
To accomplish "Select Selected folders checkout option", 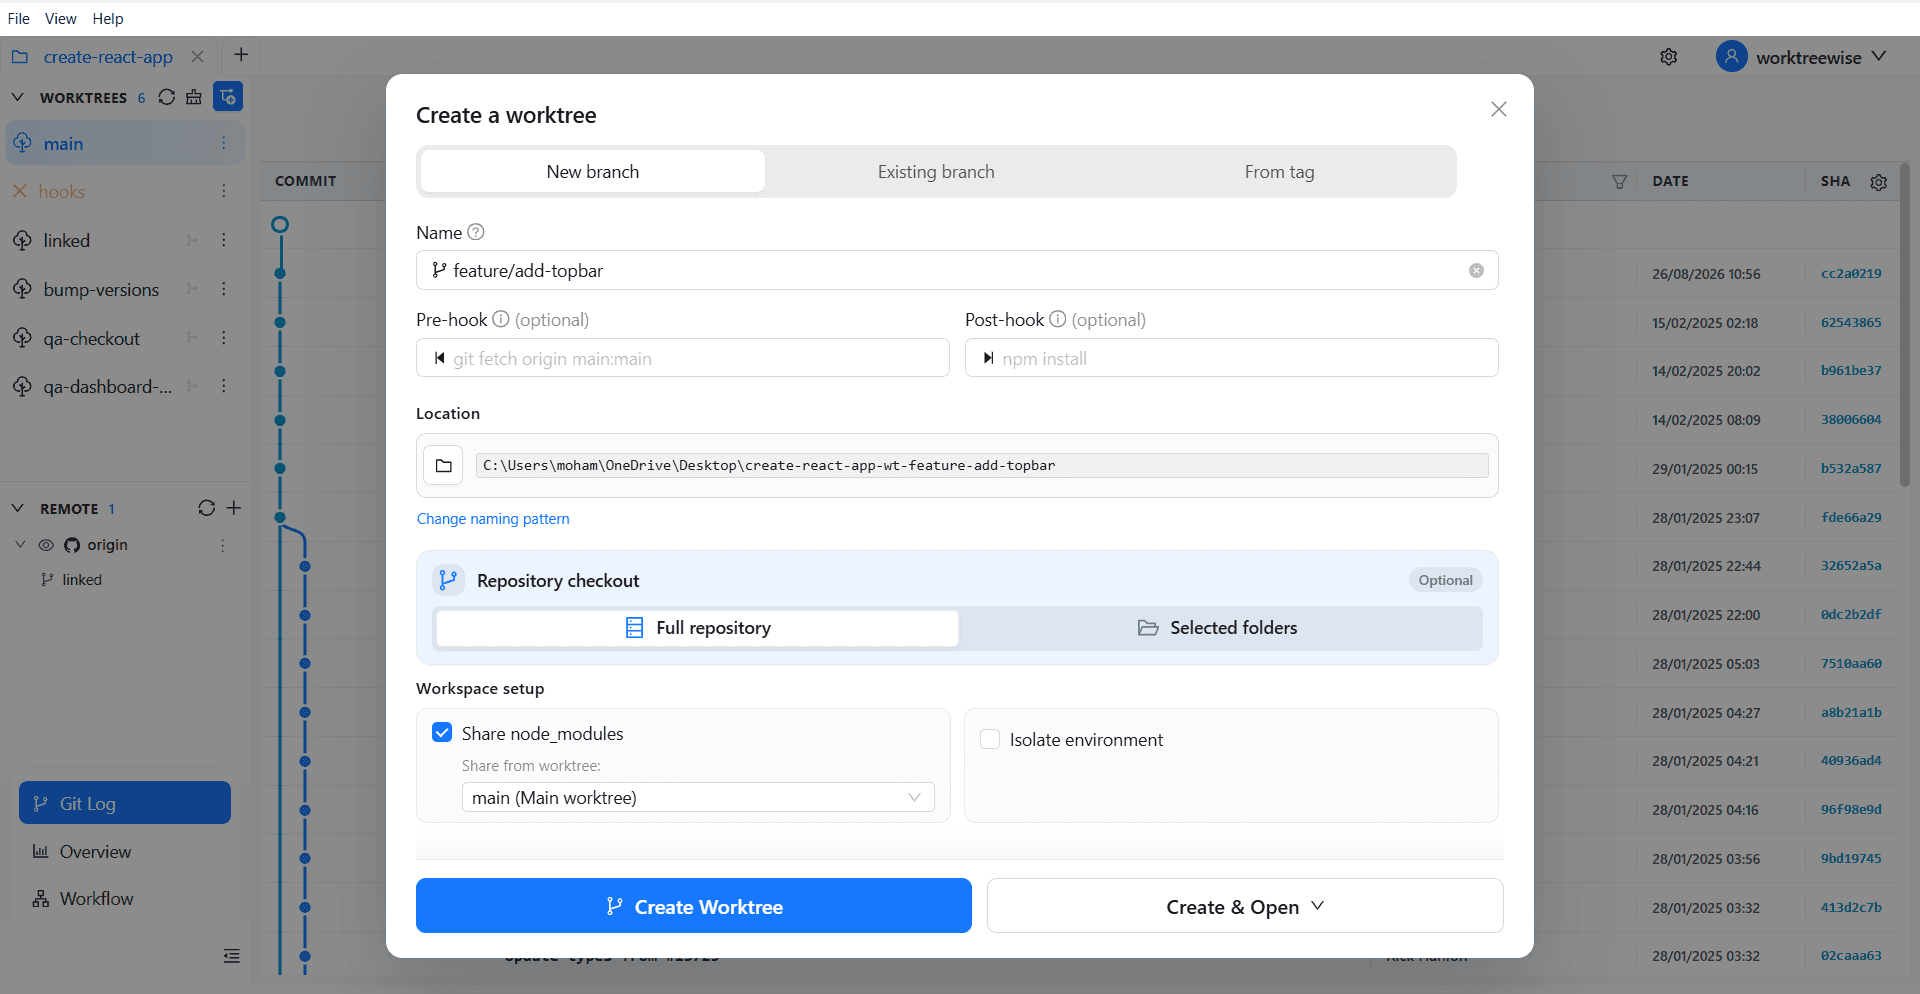I will [1219, 628].
